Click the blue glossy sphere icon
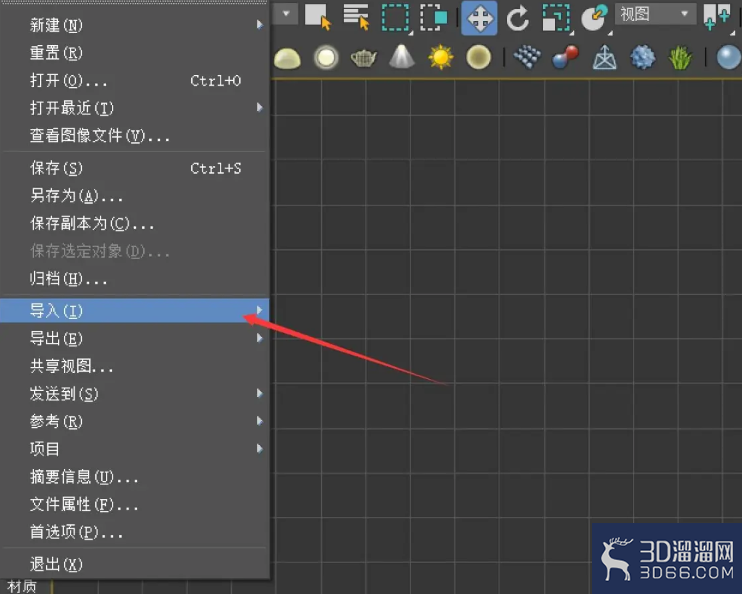 tap(729, 58)
